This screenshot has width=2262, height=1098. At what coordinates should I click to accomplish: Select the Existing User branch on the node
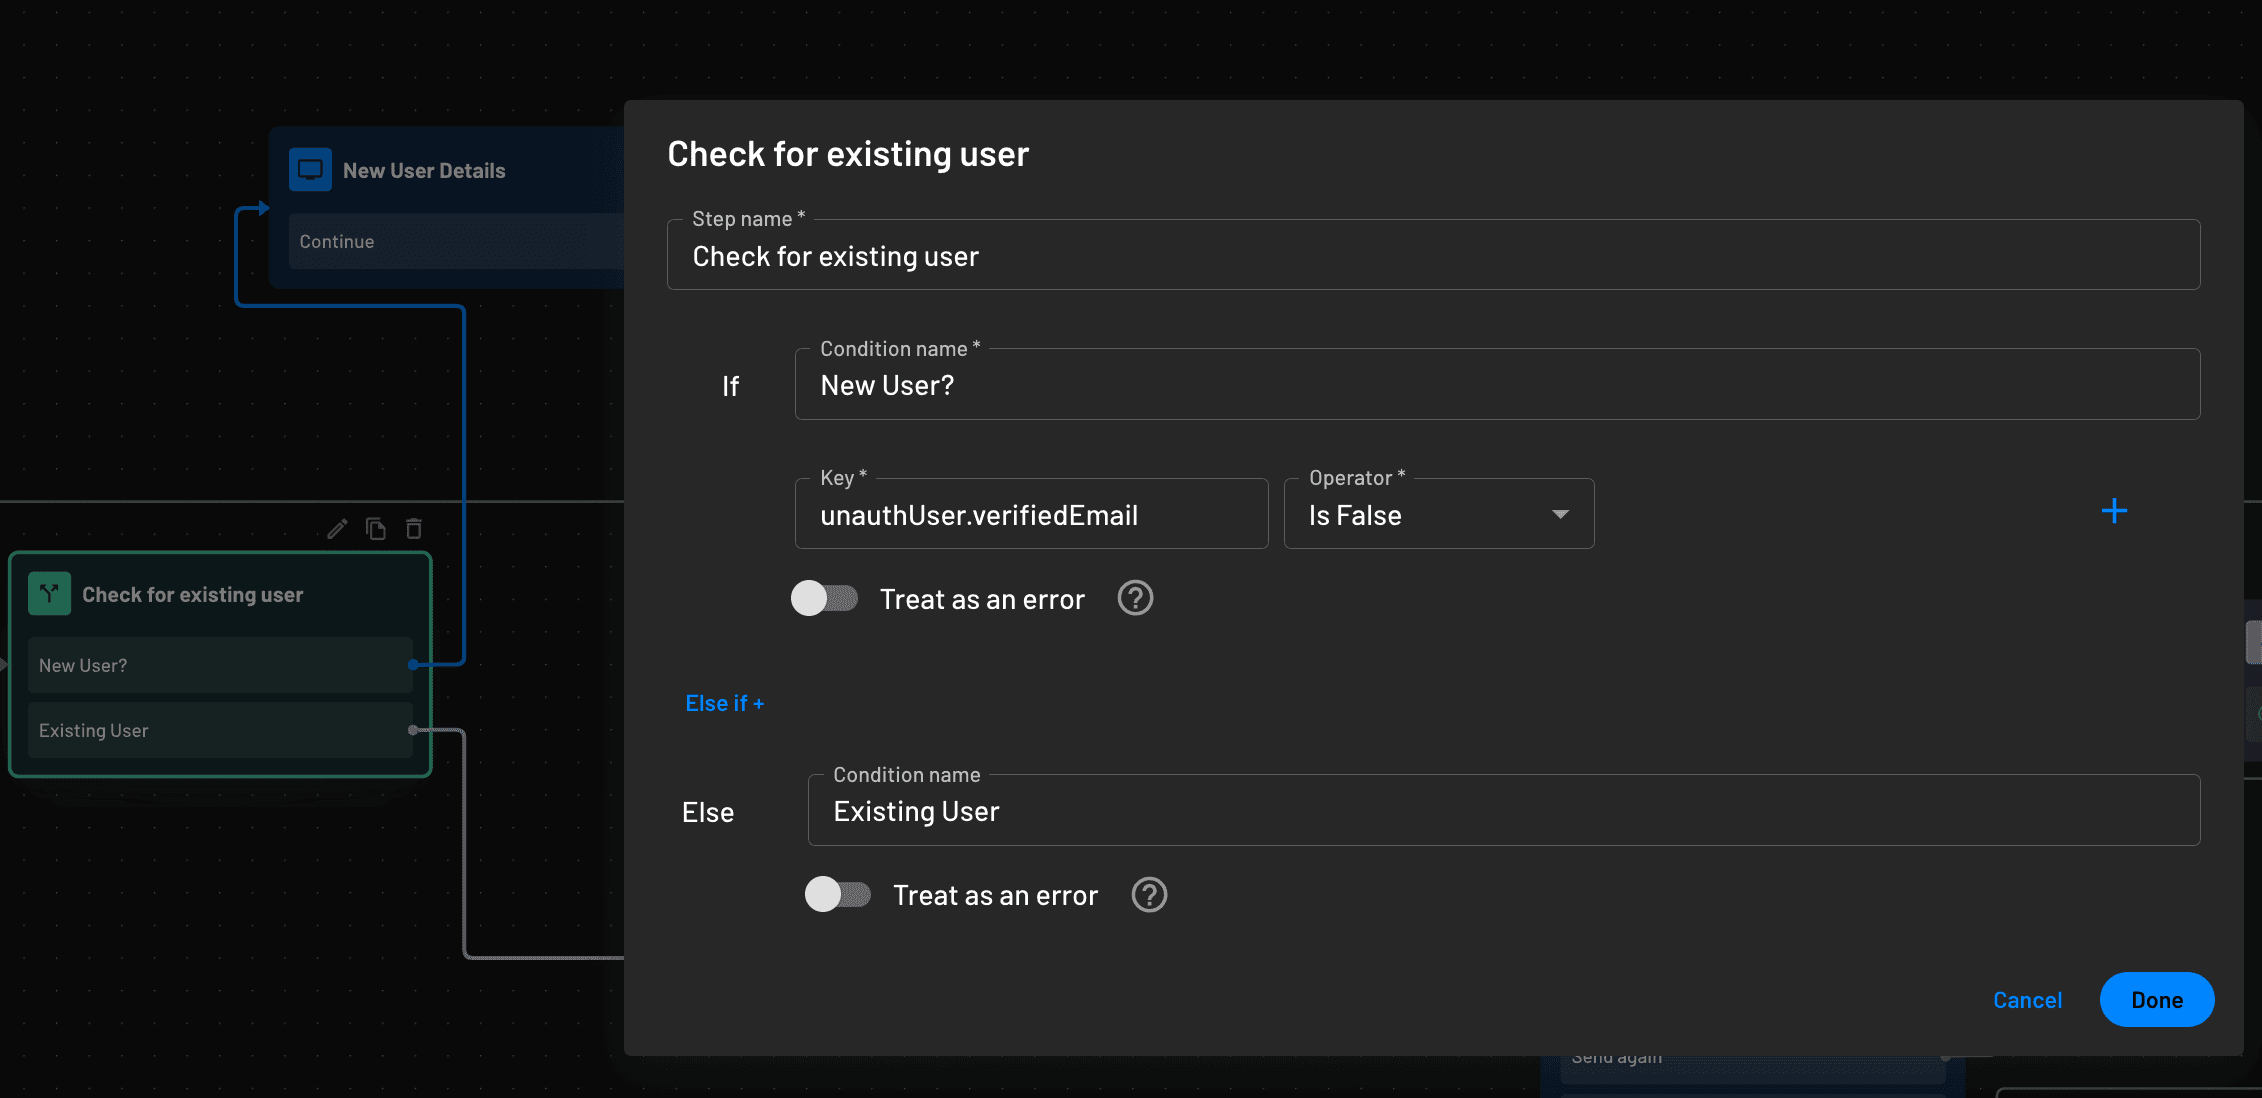tap(219, 730)
